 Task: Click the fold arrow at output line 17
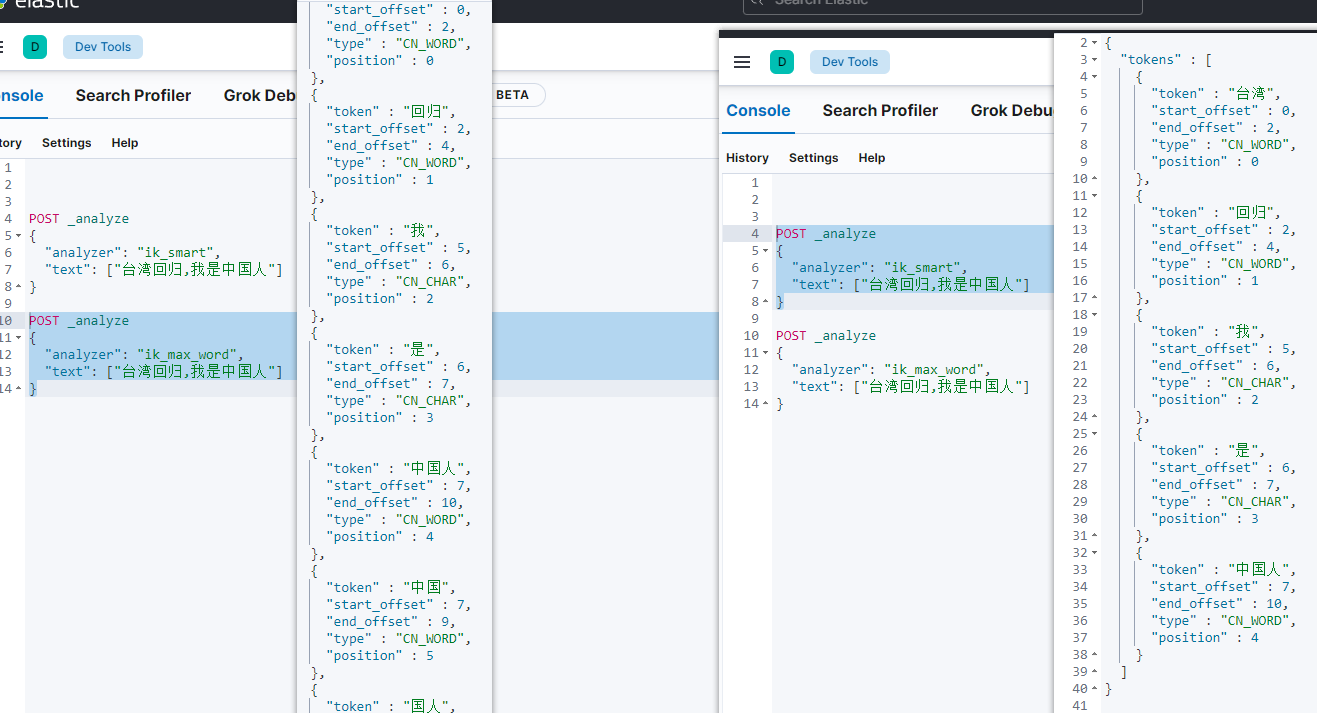pos(1095,298)
